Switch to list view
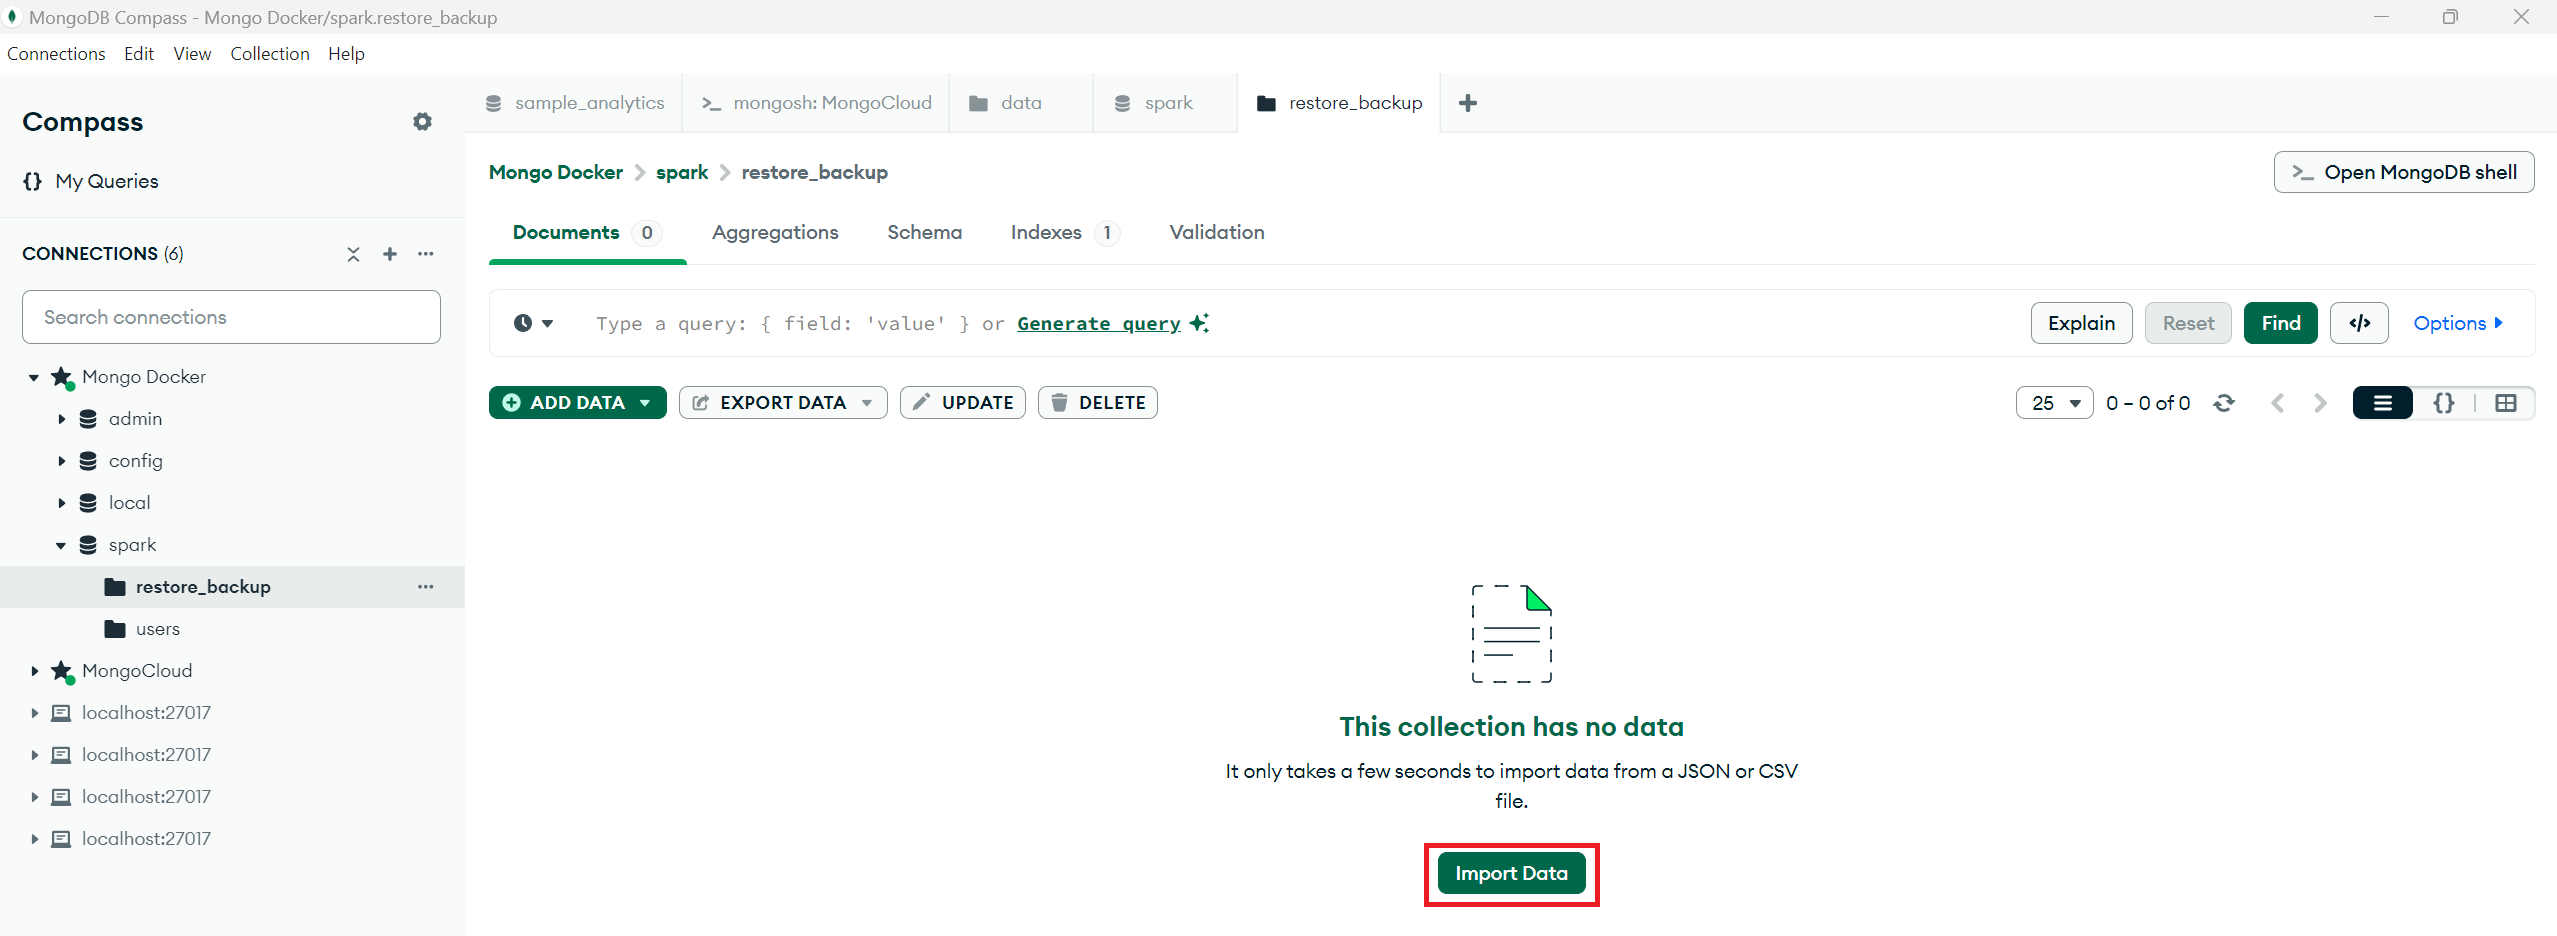This screenshot has height=936, width=2557. click(2382, 403)
